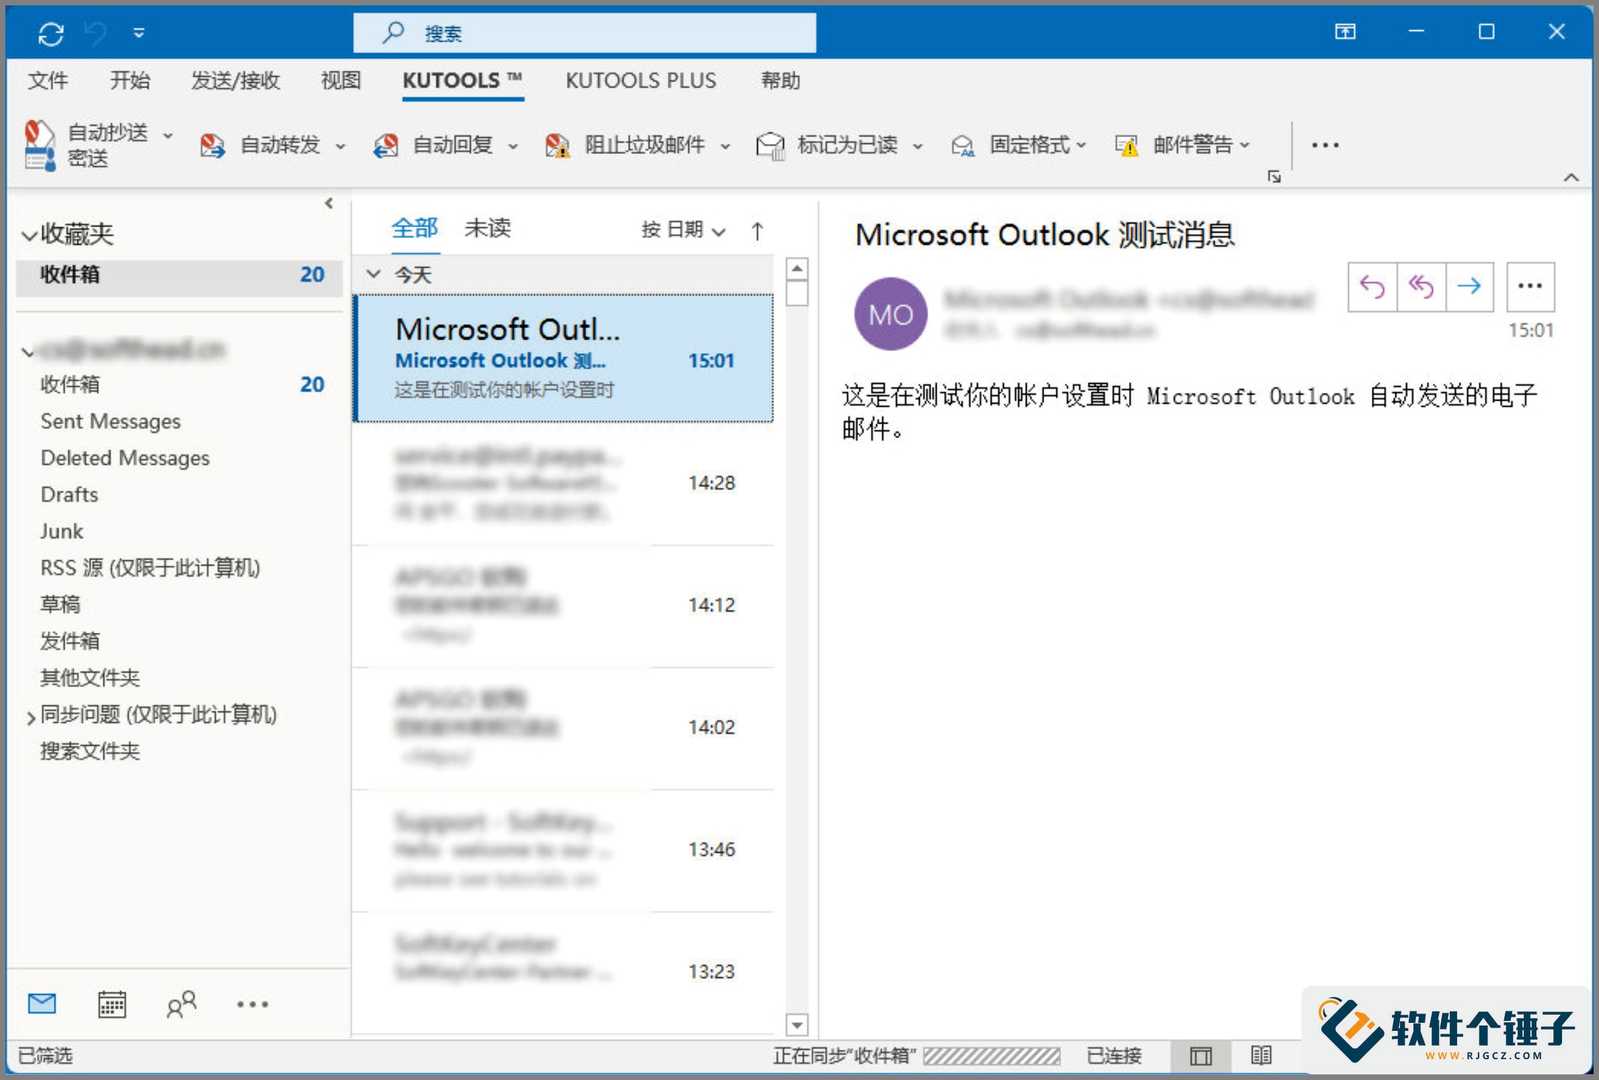Switch to the KUTOOLS PLUS tab

click(641, 80)
